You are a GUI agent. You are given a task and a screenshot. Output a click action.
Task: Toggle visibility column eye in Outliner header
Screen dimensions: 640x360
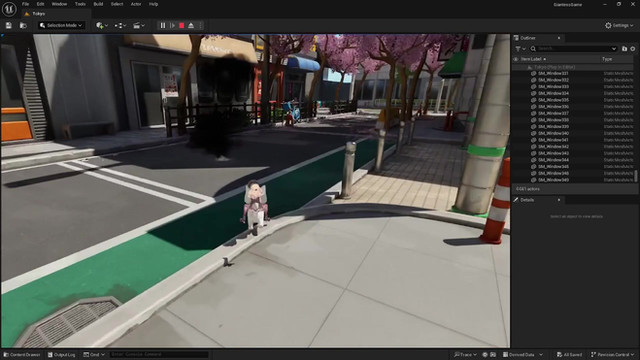[516, 59]
